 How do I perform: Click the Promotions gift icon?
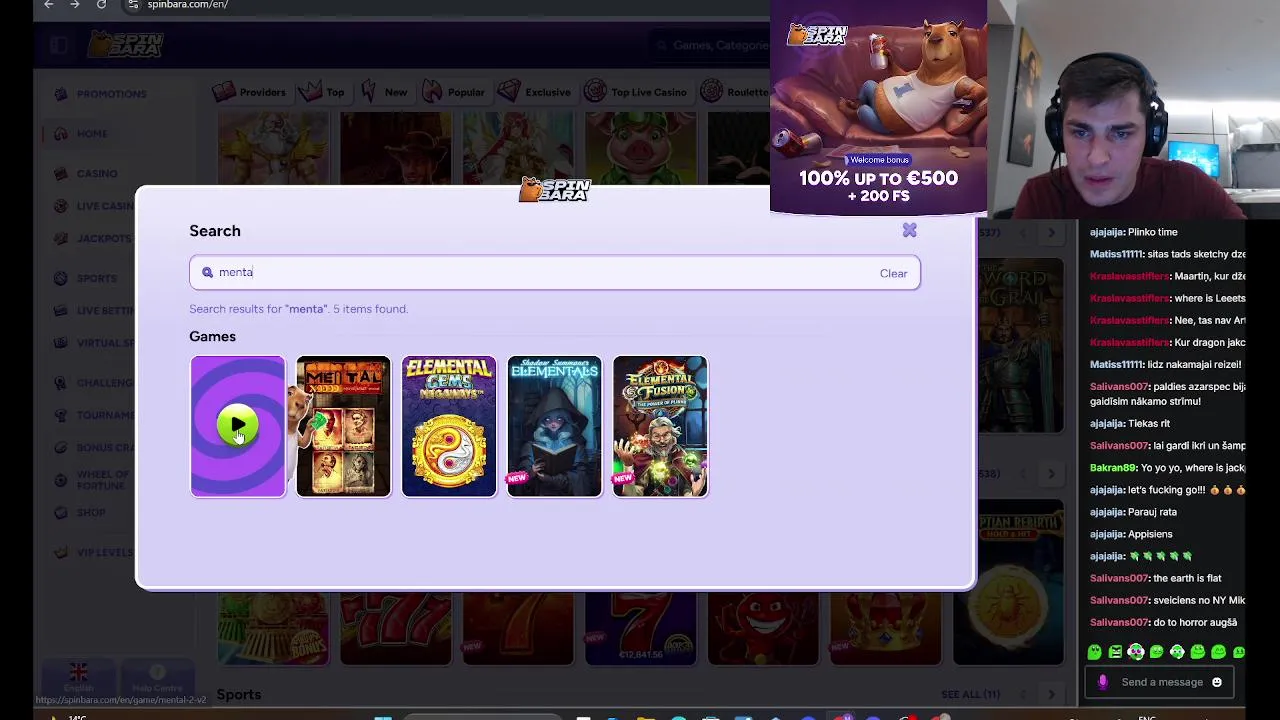(61, 94)
